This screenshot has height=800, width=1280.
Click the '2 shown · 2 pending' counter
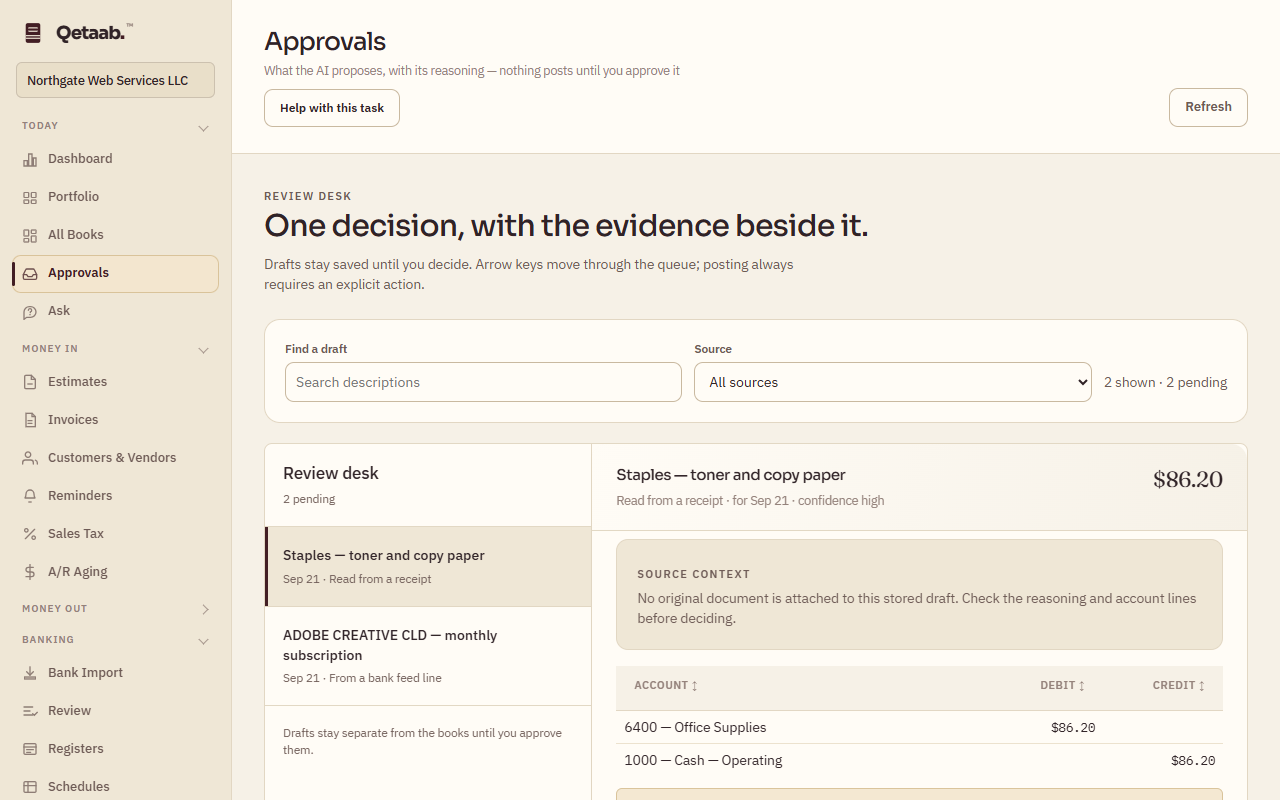coord(1165,382)
